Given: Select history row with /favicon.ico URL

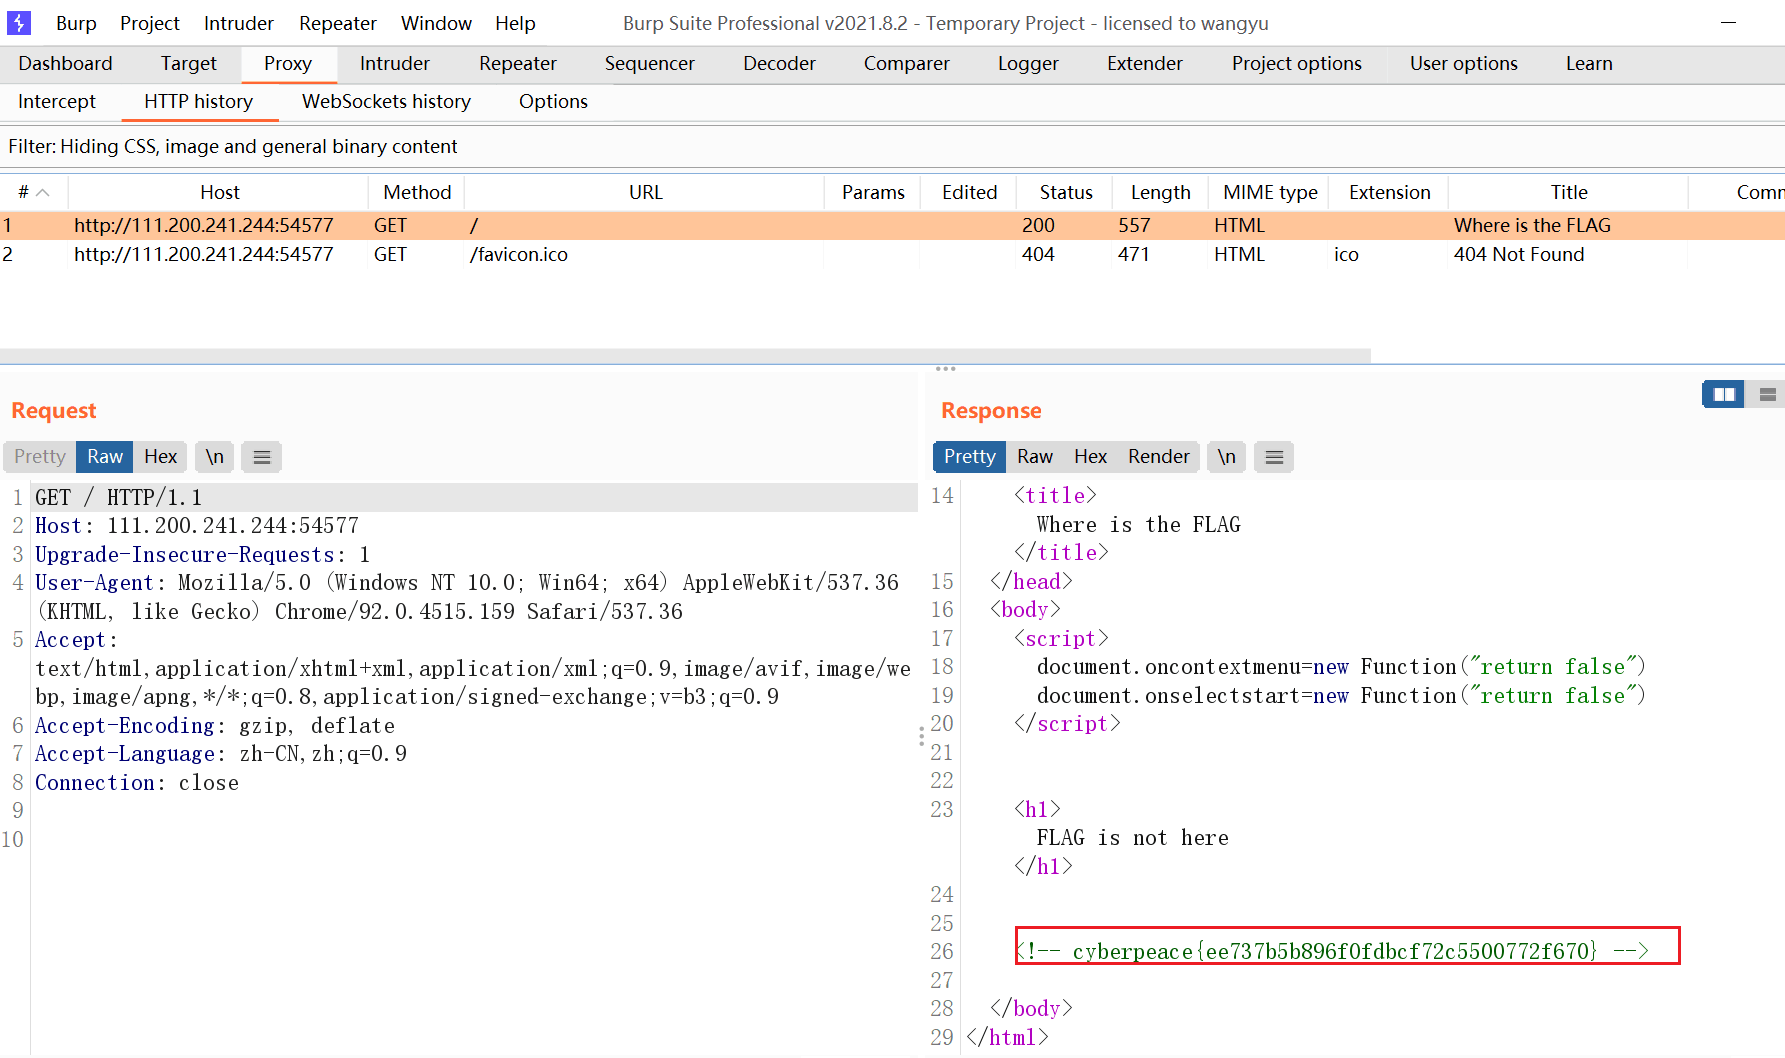Looking at the screenshot, I should 892,254.
